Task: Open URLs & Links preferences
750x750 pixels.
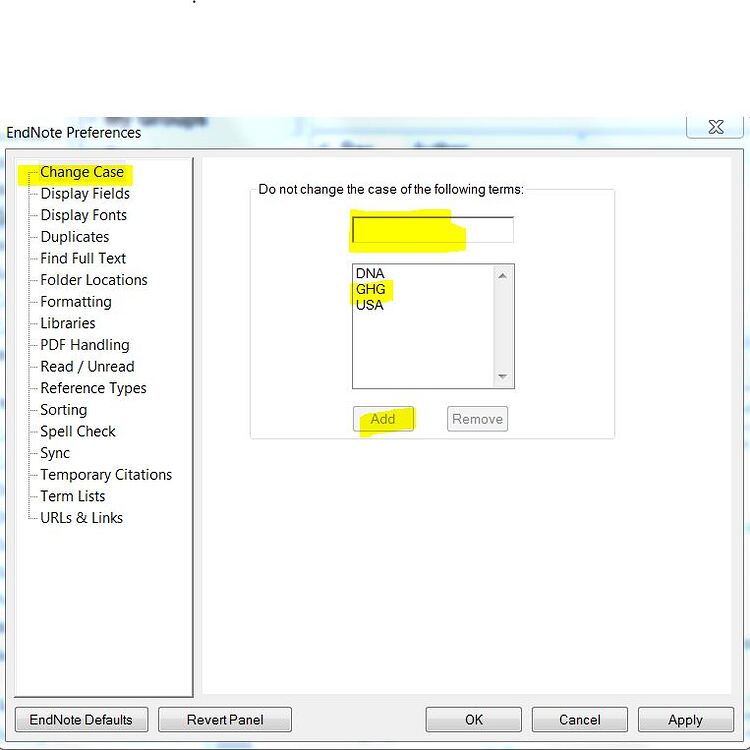Action: [82, 518]
